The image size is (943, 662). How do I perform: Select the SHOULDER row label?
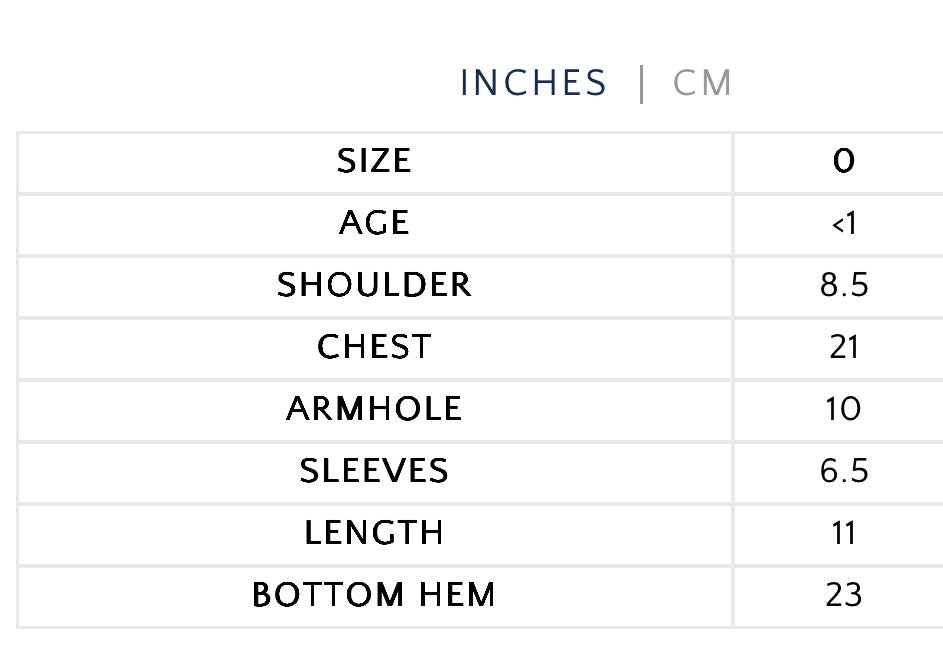pos(374,285)
